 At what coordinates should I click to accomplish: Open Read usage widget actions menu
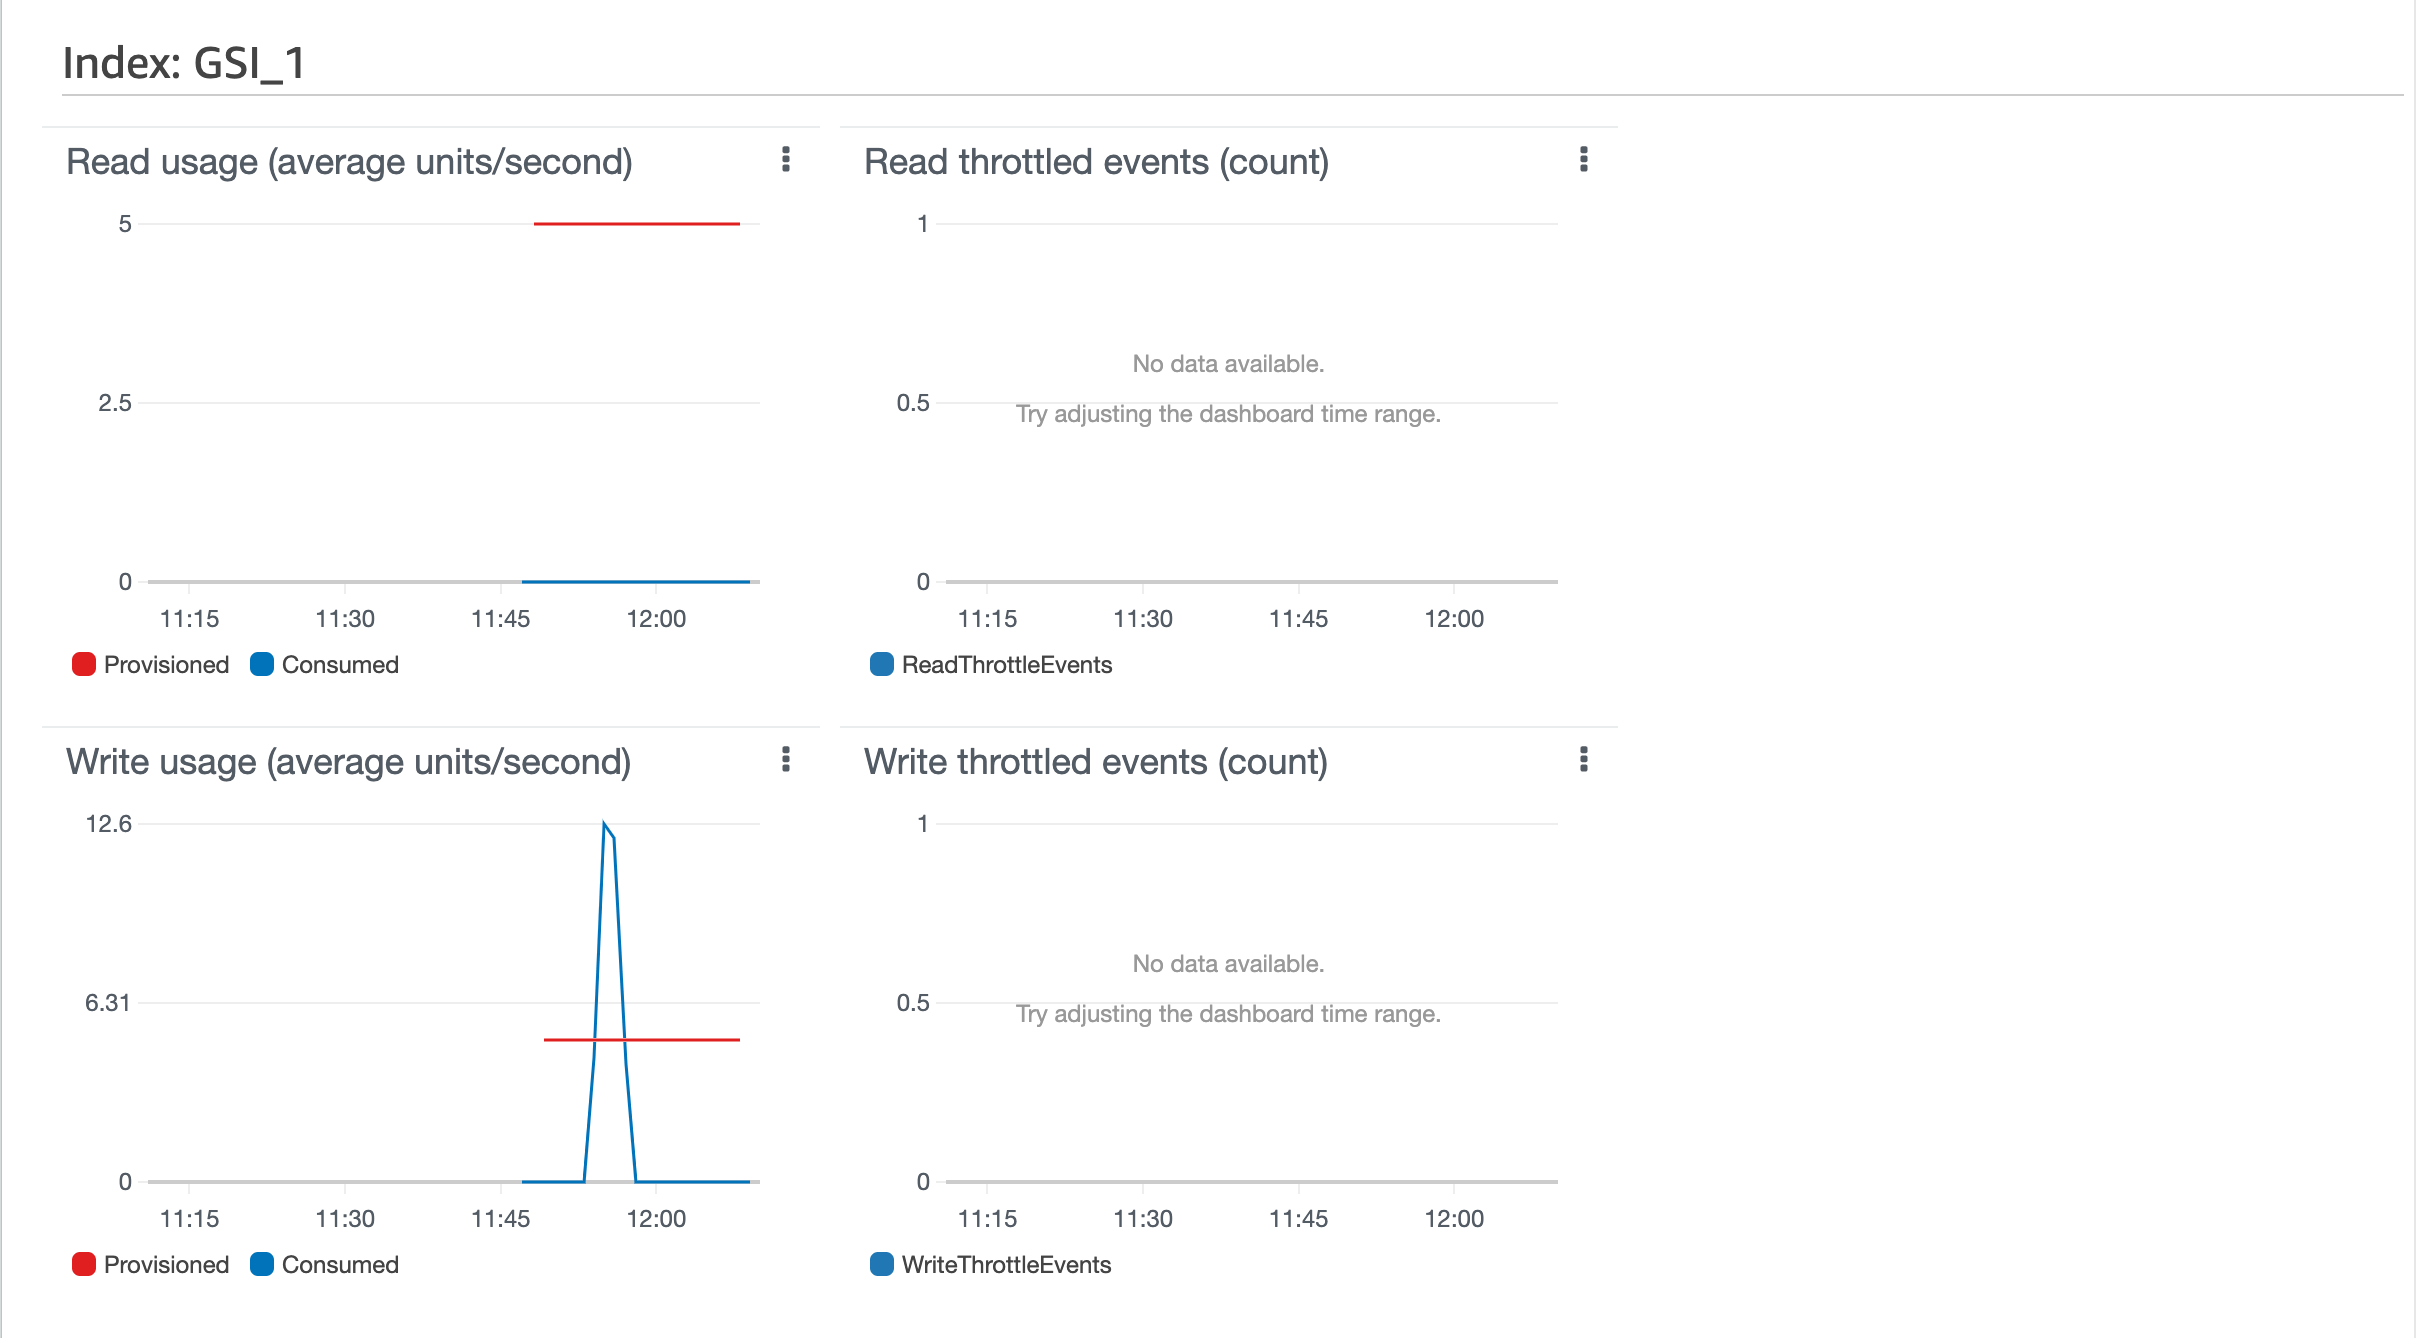[x=786, y=160]
